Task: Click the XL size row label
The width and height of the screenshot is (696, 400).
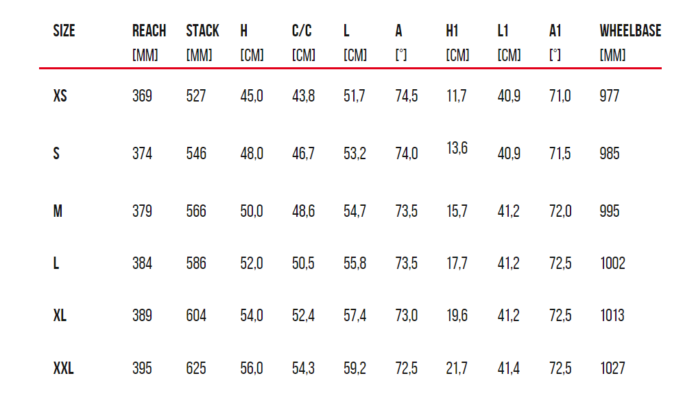Action: tap(59, 316)
